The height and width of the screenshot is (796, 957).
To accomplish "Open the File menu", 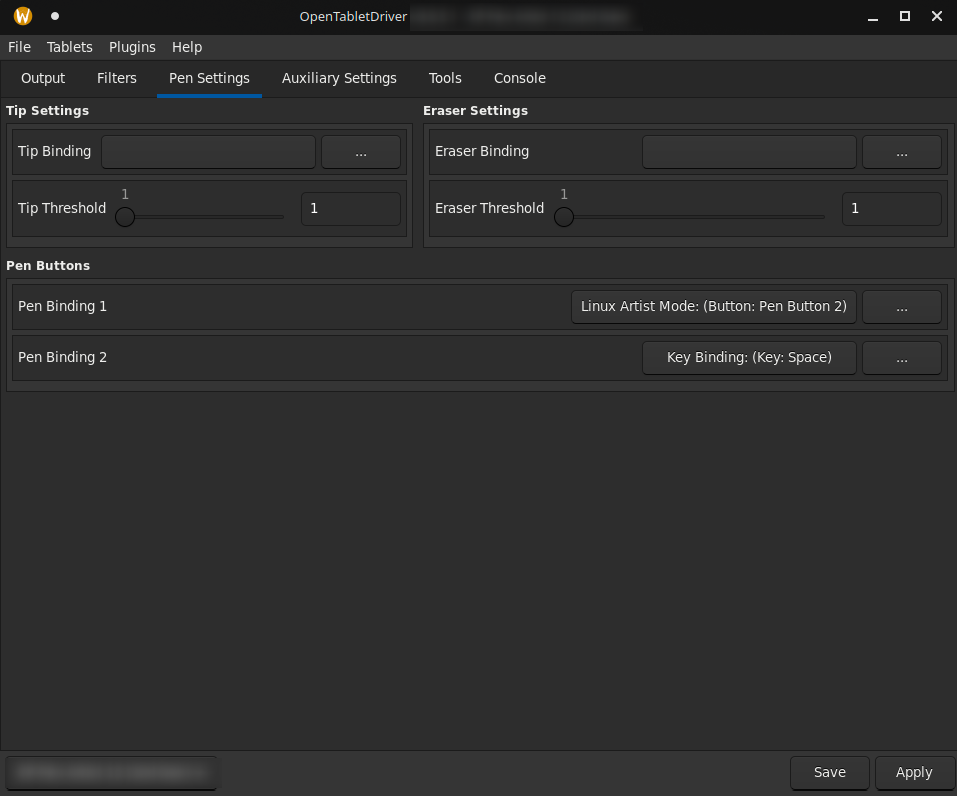I will click(19, 47).
